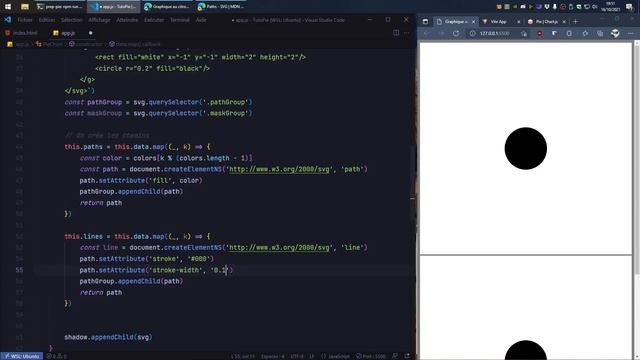Viewport: 640px width, 360px height.
Task: Switch to the terminal npm run taskbar window
Action: click(x=60, y=7)
